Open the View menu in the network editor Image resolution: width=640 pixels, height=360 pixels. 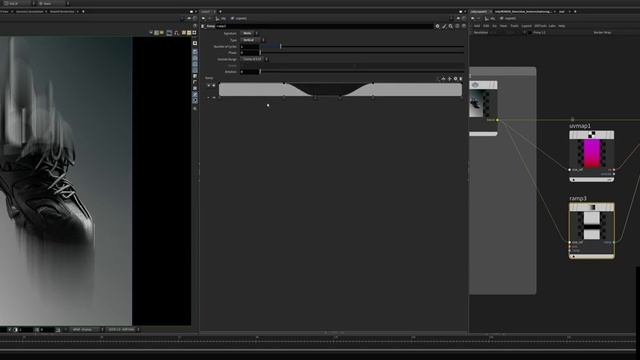point(503,26)
